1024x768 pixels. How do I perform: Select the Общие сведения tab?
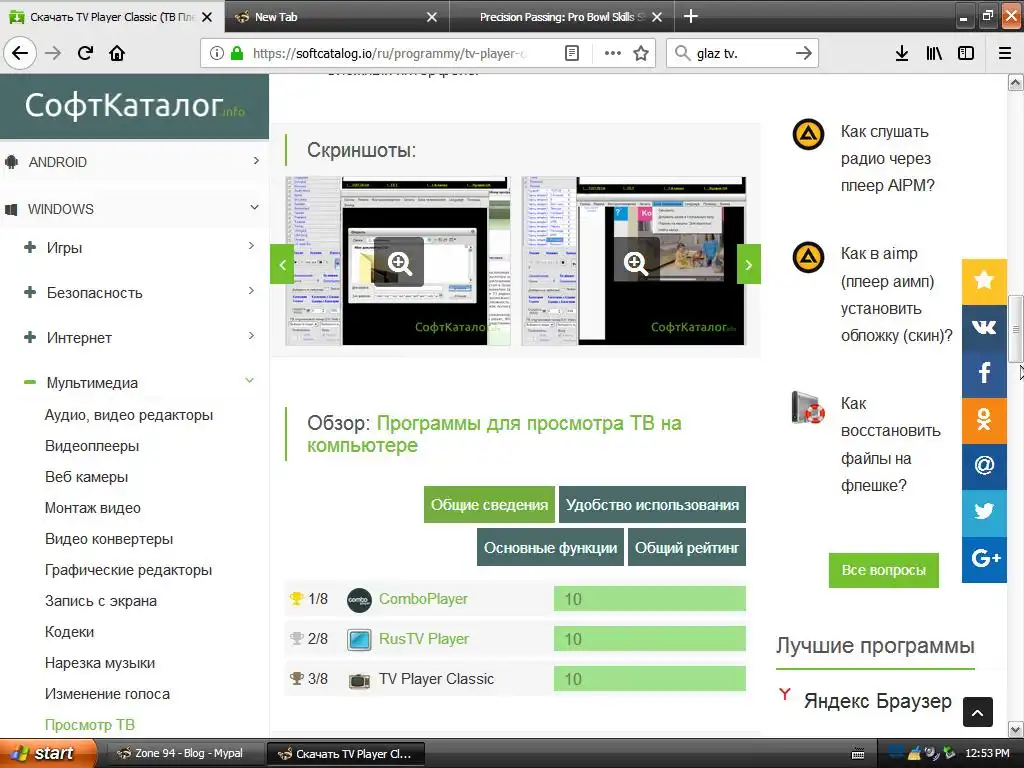point(489,505)
